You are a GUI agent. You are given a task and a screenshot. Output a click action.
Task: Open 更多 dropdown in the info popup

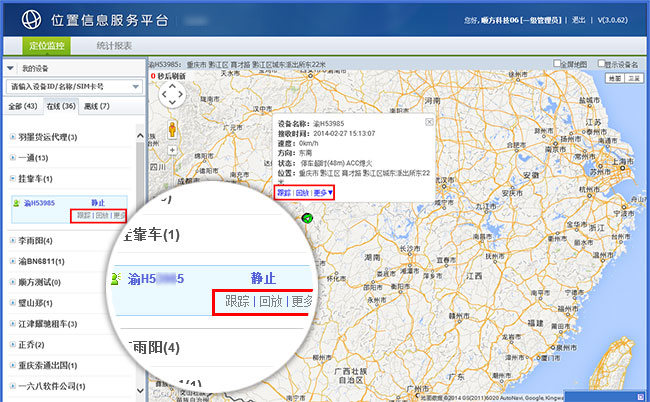(x=322, y=192)
